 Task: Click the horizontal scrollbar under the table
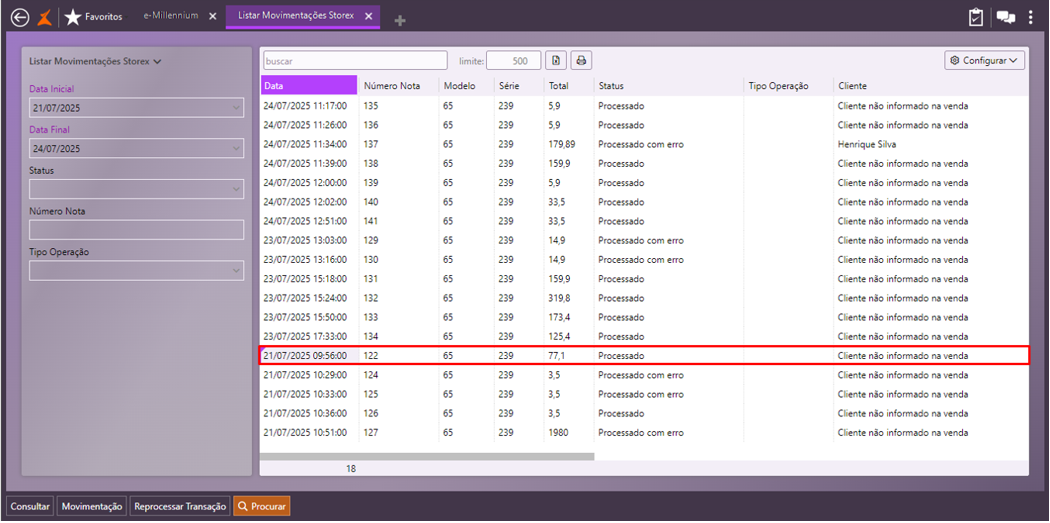[427, 457]
